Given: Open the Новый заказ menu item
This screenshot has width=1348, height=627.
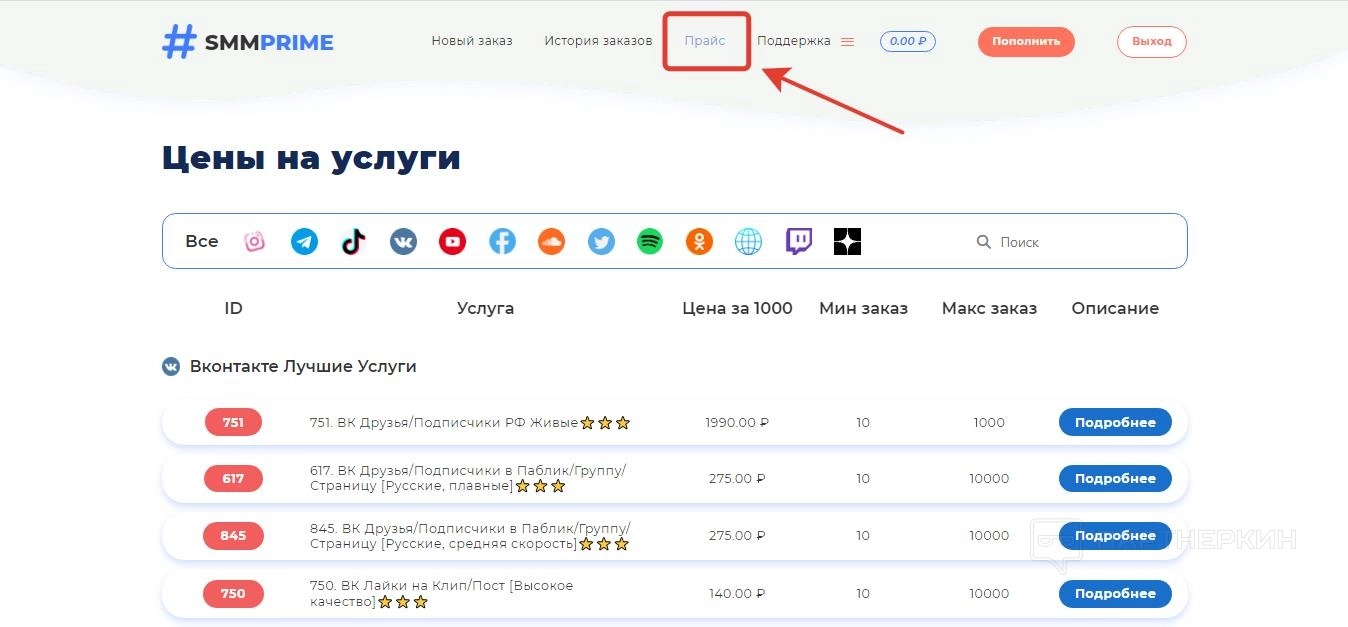Looking at the screenshot, I should (x=471, y=41).
